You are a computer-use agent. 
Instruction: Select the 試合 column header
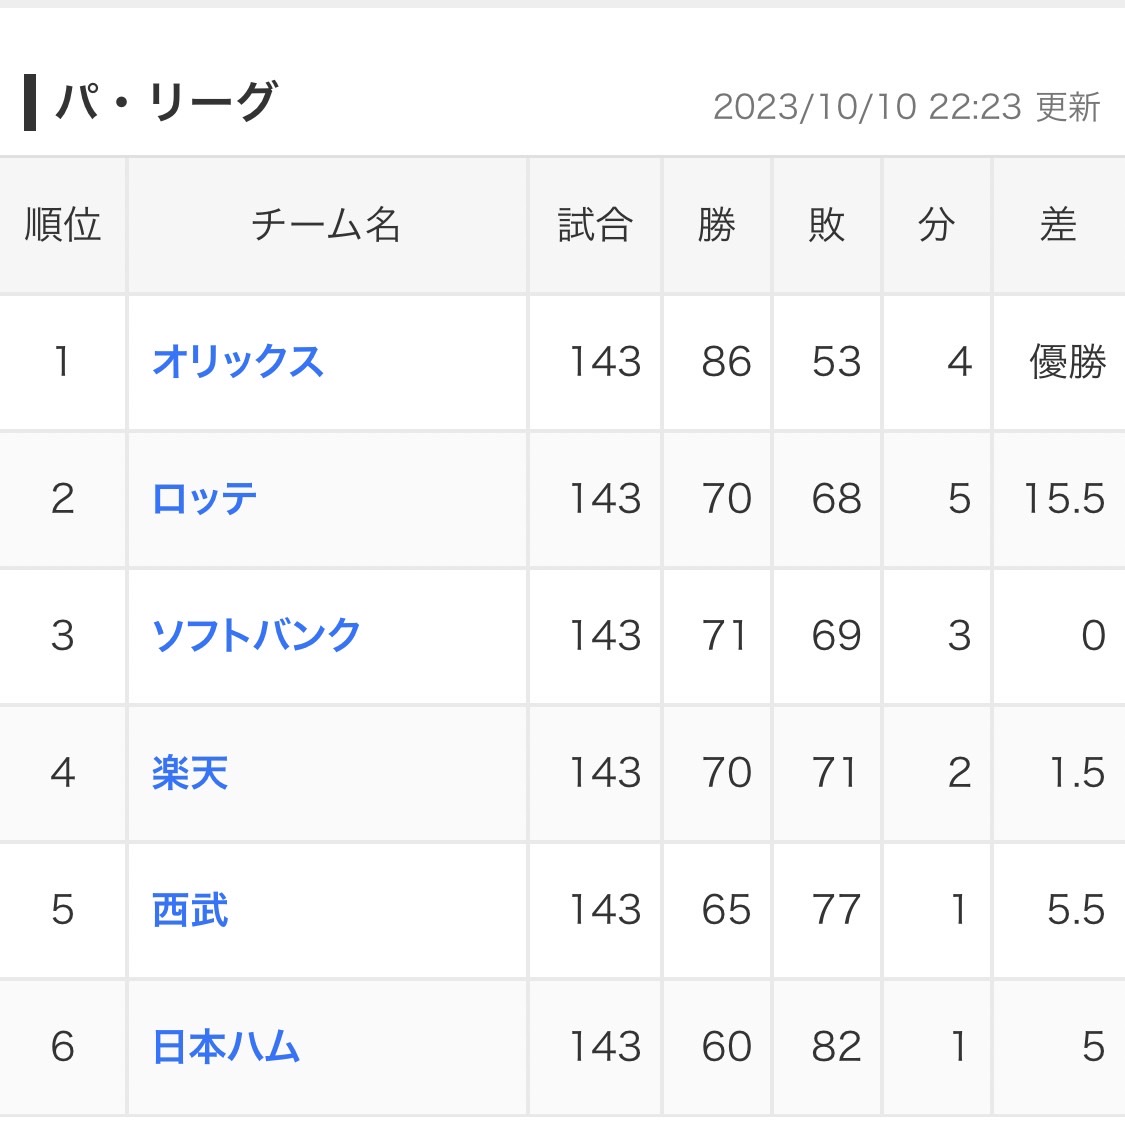(595, 225)
